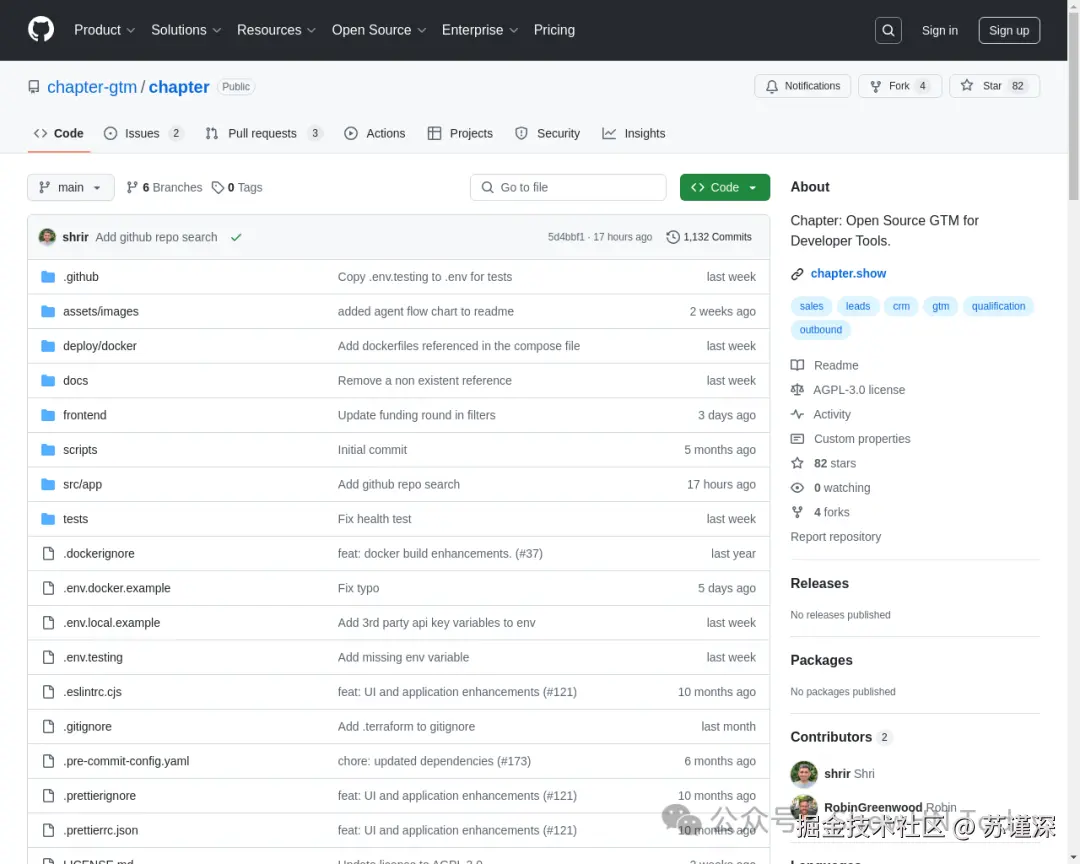
Task: Click the src/app folder icon
Action: [x=48, y=484]
